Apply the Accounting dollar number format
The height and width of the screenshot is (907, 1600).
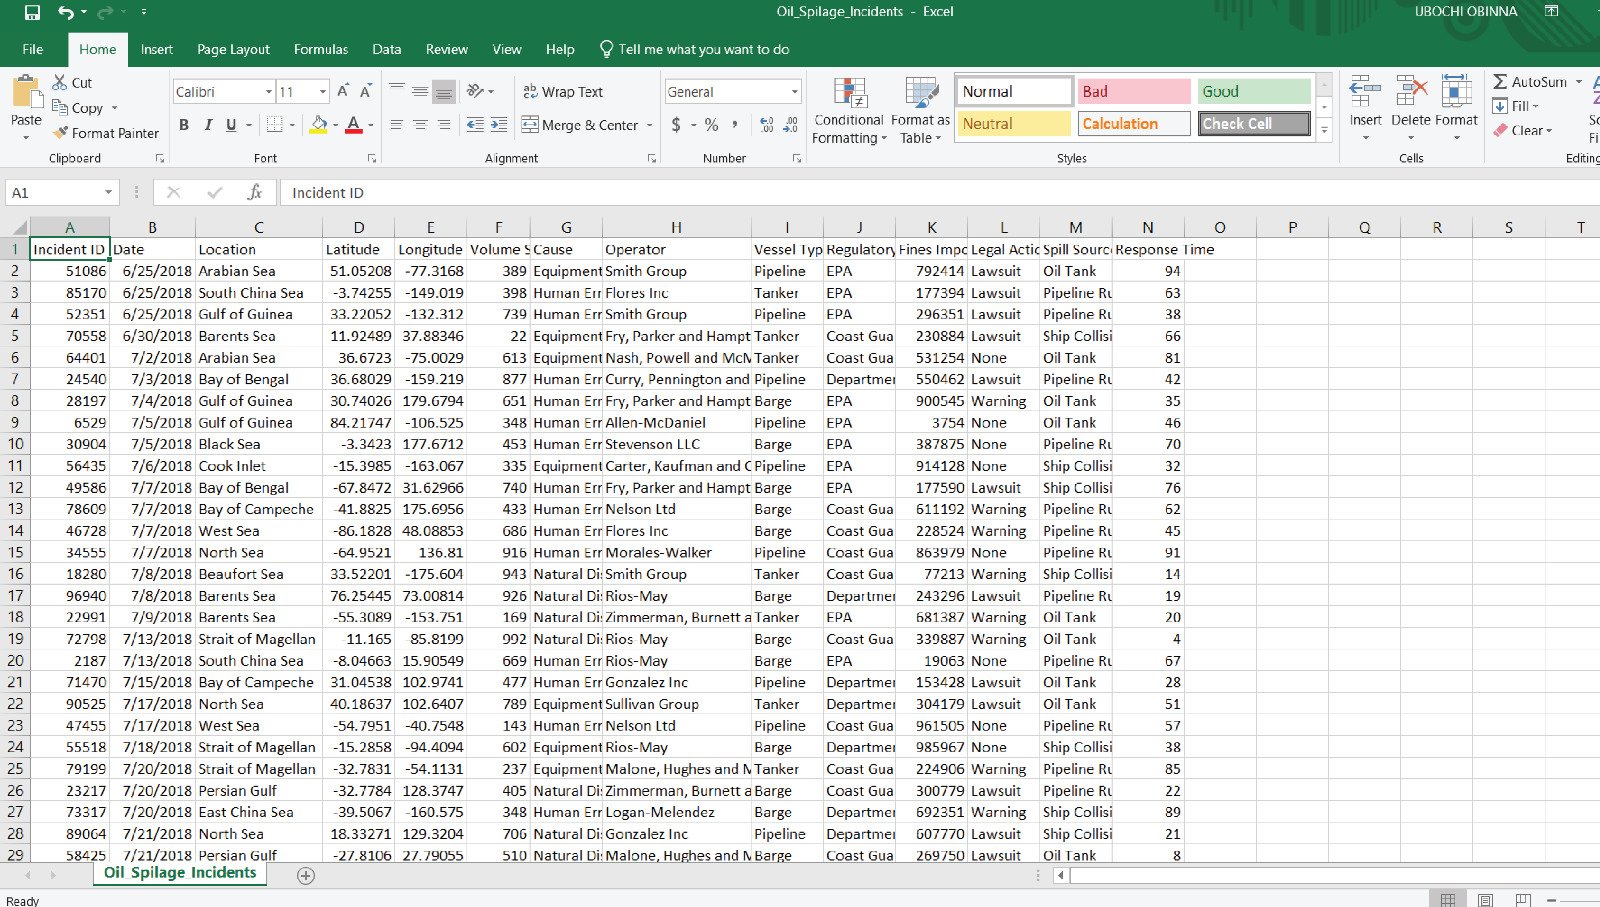pos(677,125)
